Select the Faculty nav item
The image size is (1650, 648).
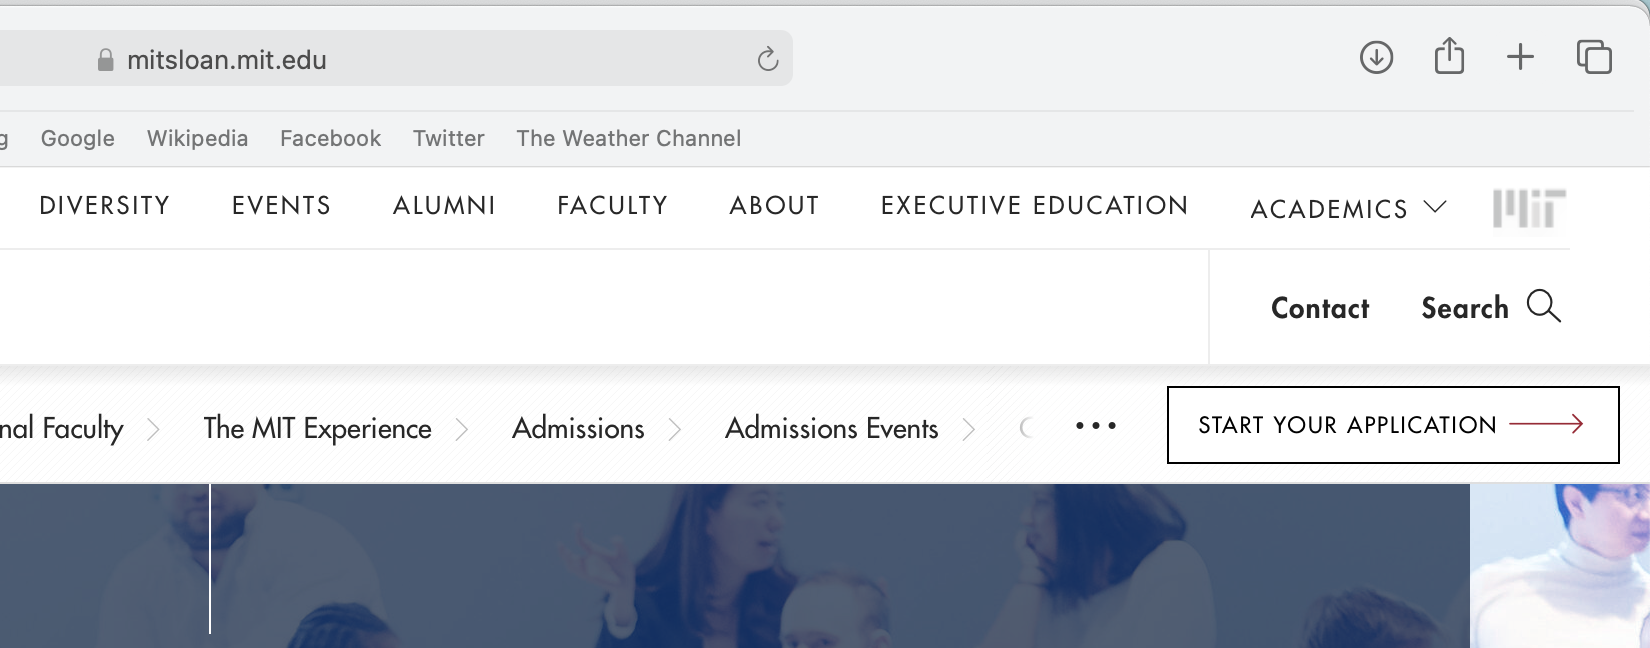pos(612,206)
